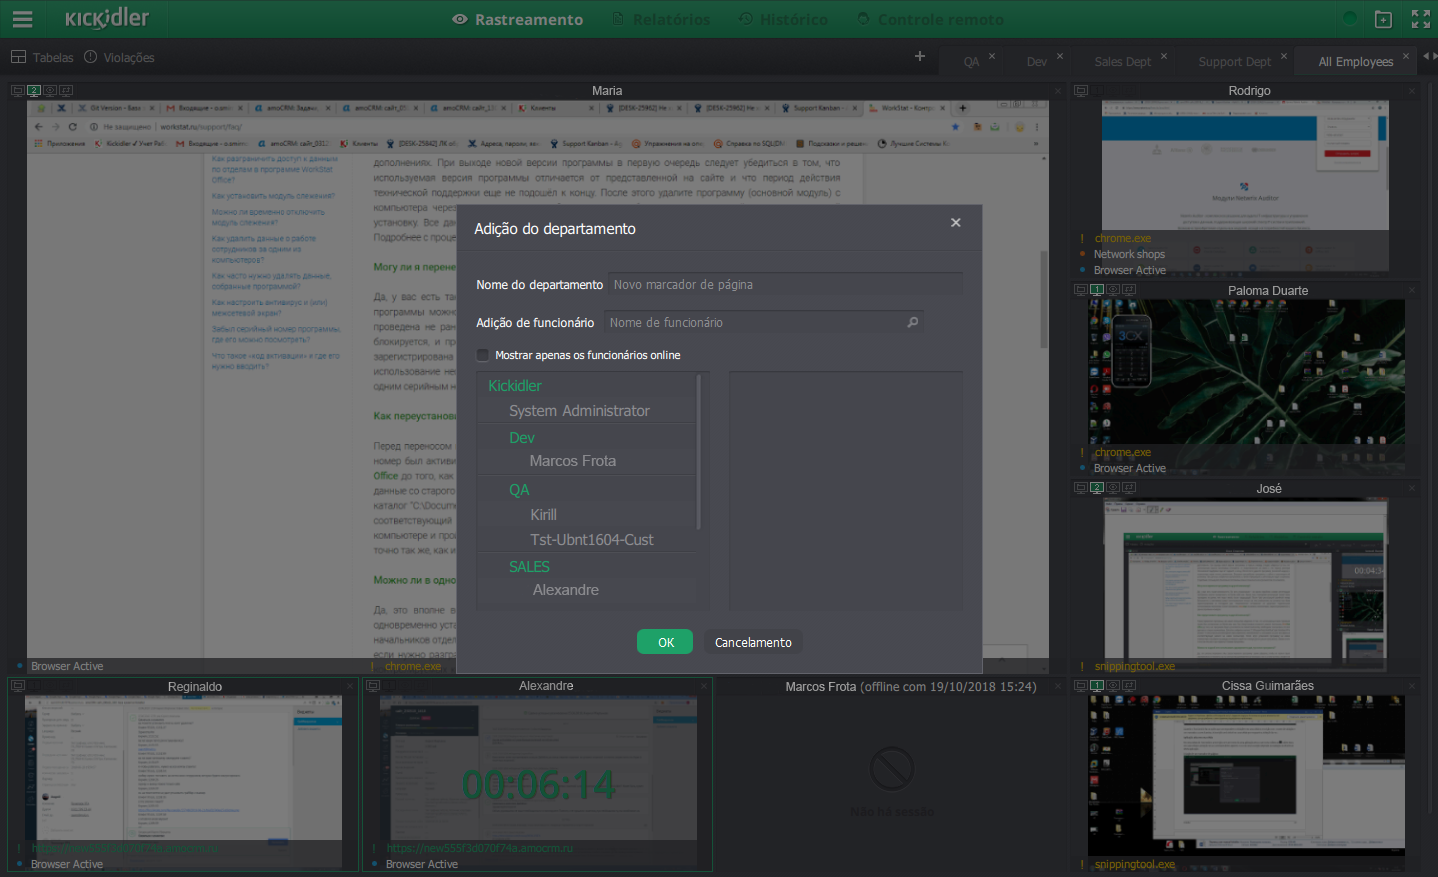Select the QA department tab

pos(971,61)
